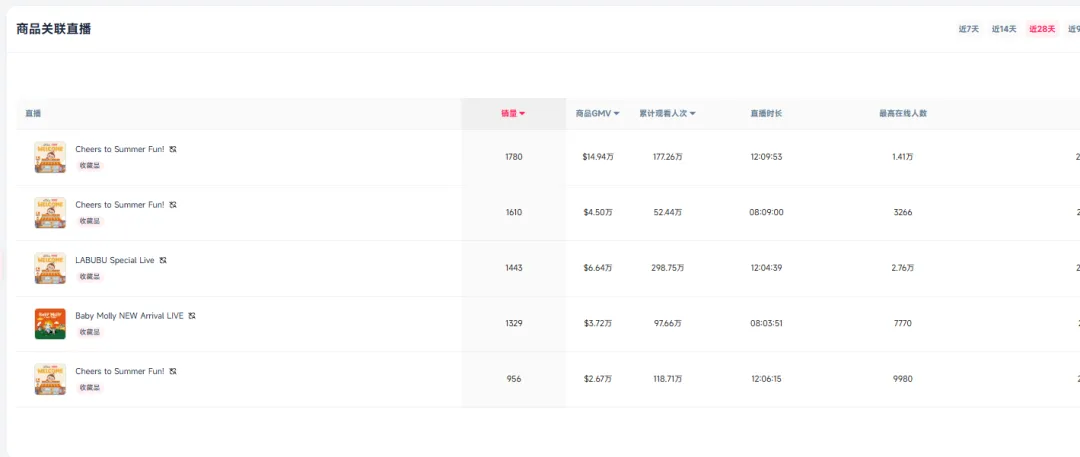
Task: Select the 收藏品 tag in the 1780-sales row
Action: [90, 165]
